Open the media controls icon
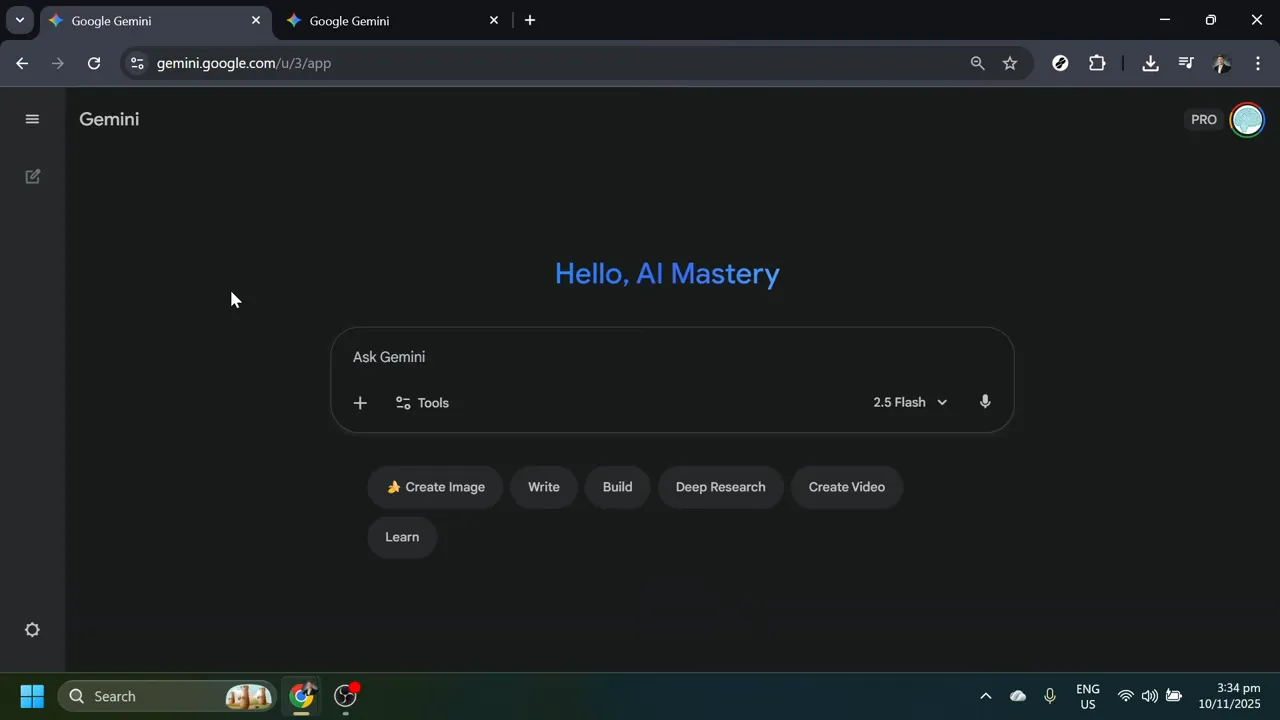 1186,63
